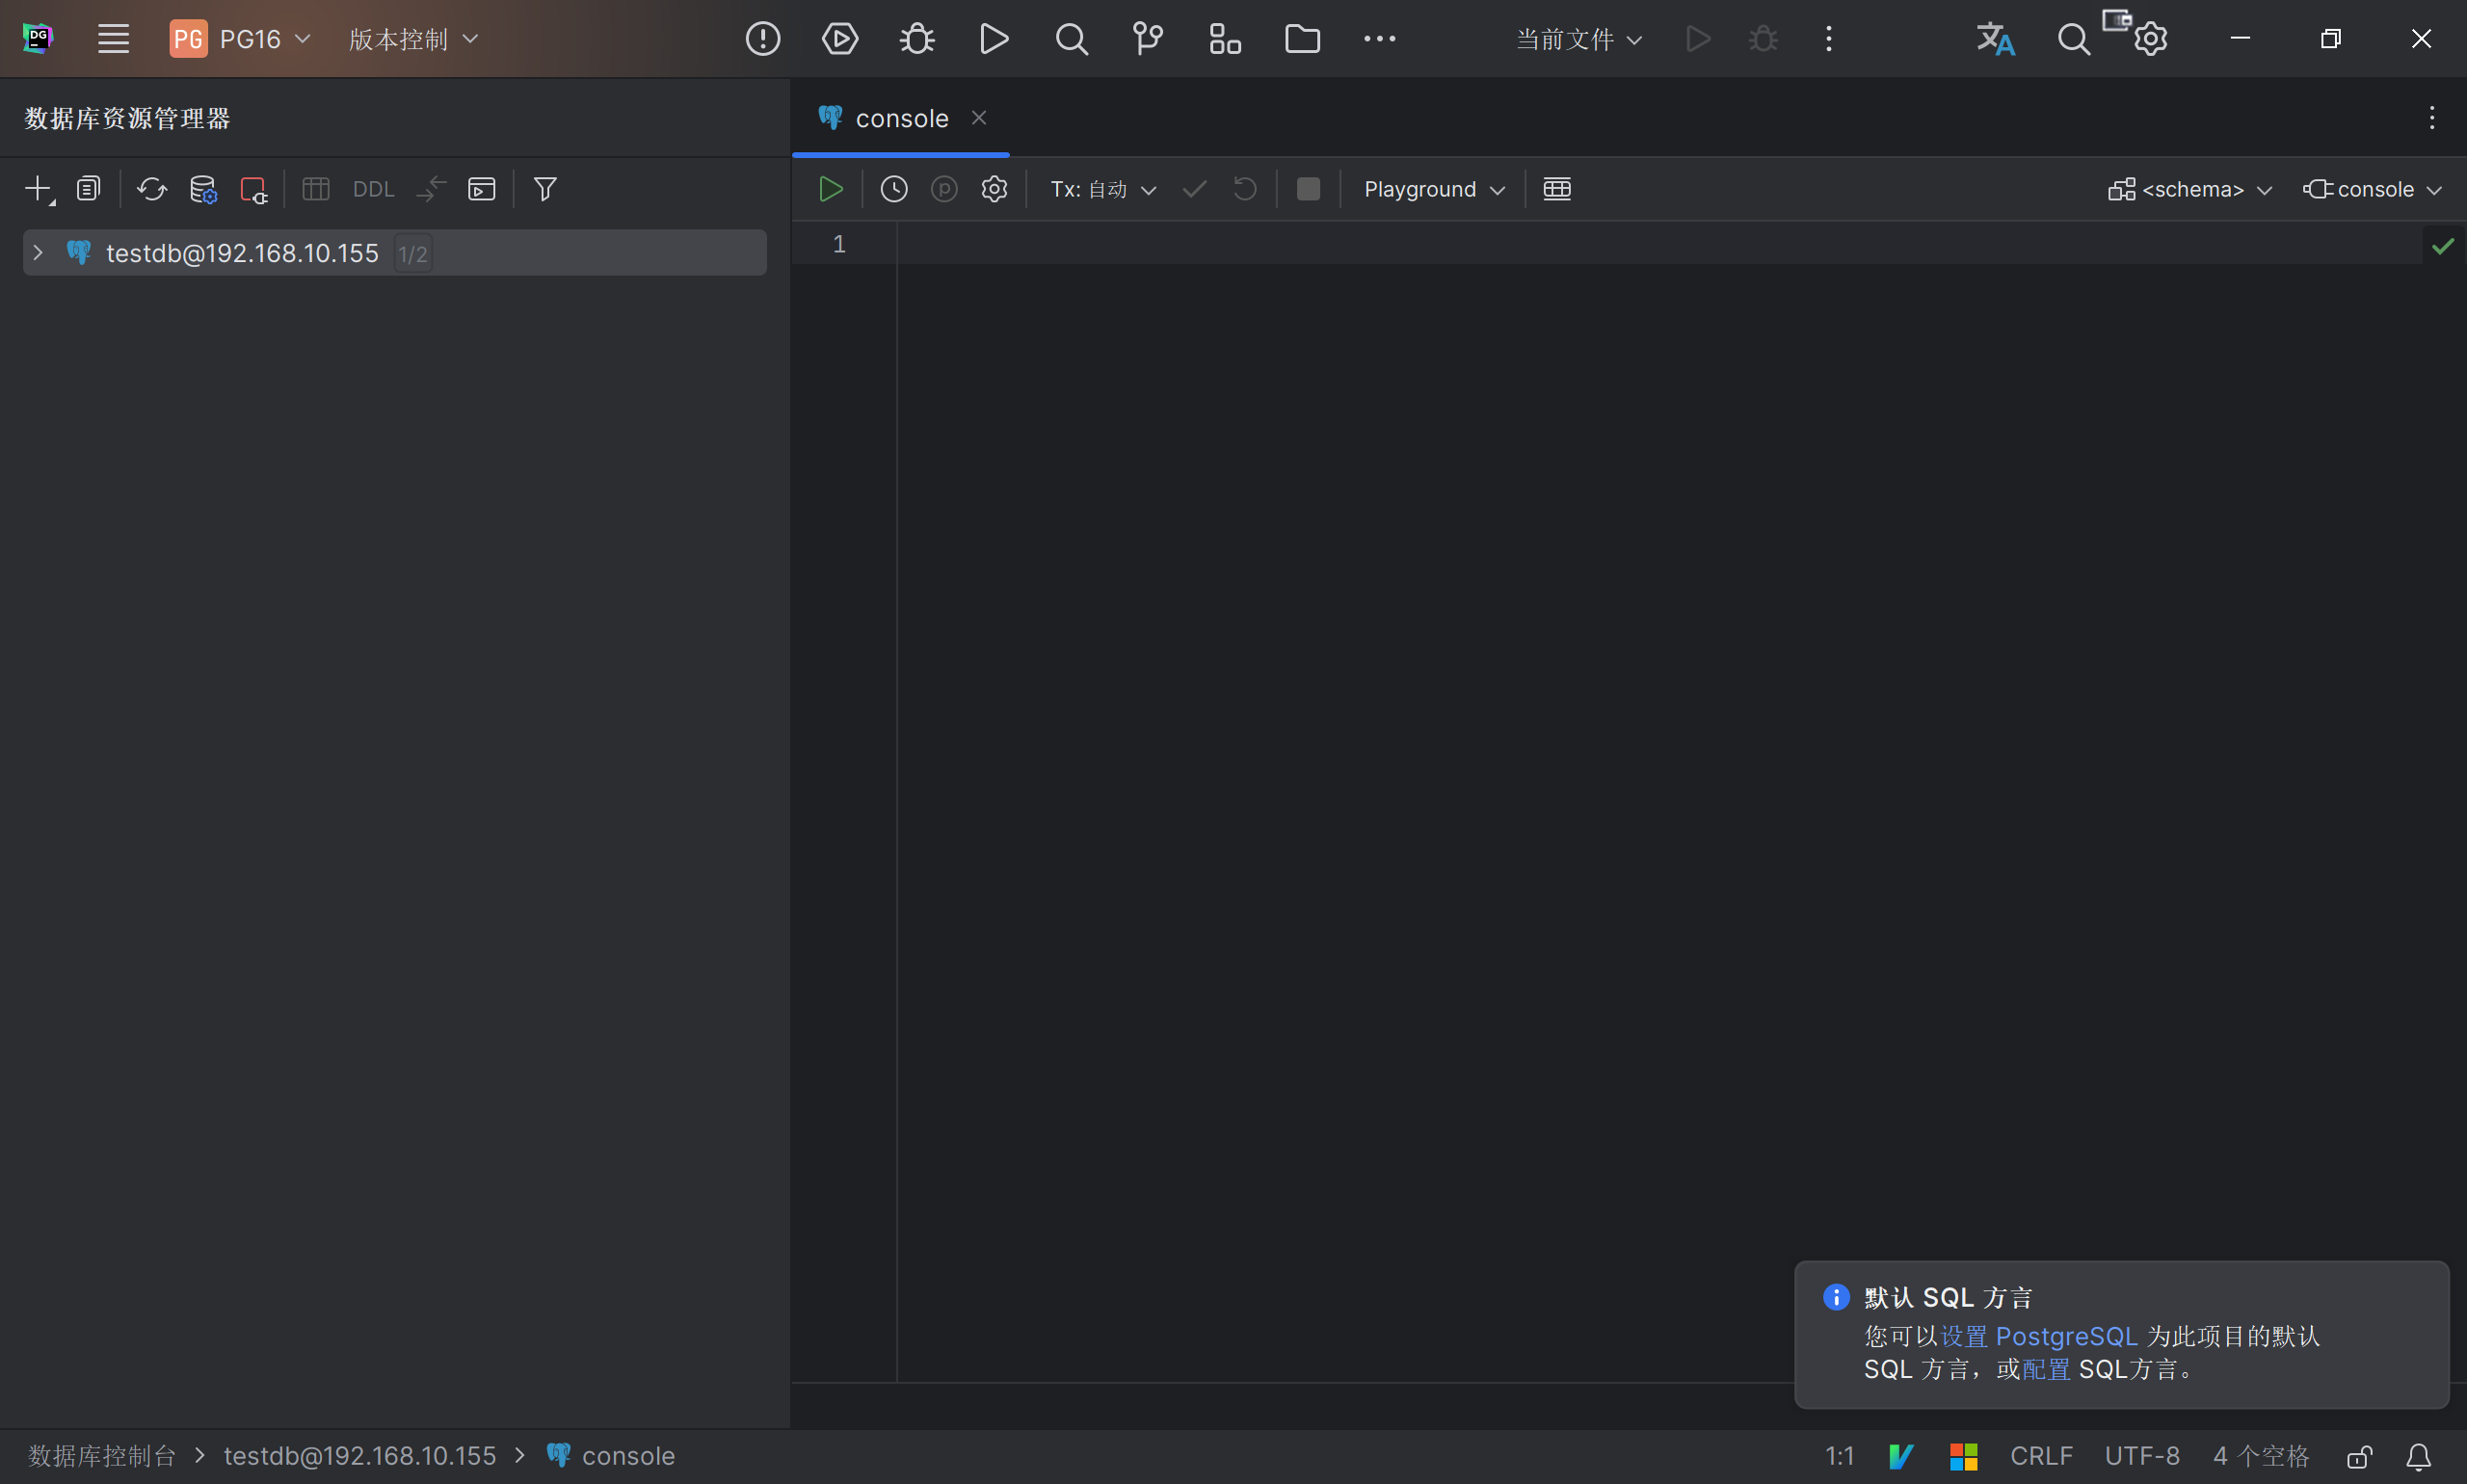Open the notifications bell icon
The height and width of the screenshot is (1484, 2467).
2418,1456
